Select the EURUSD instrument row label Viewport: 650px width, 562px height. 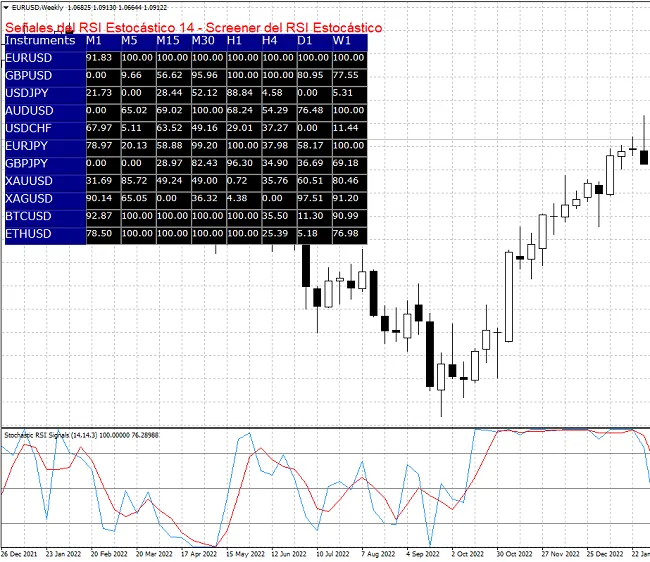point(29,58)
